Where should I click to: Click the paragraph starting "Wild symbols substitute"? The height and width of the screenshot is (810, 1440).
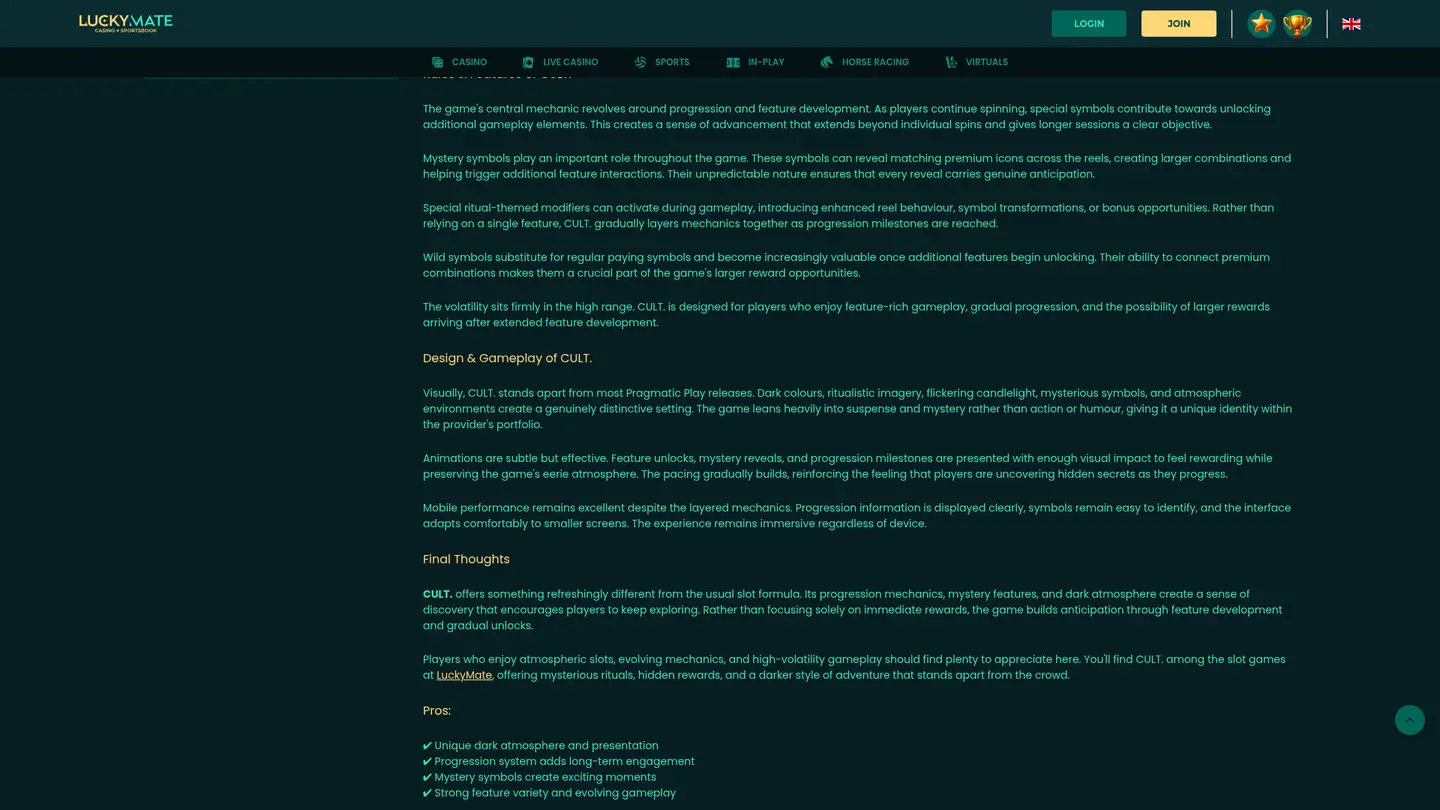coord(847,265)
